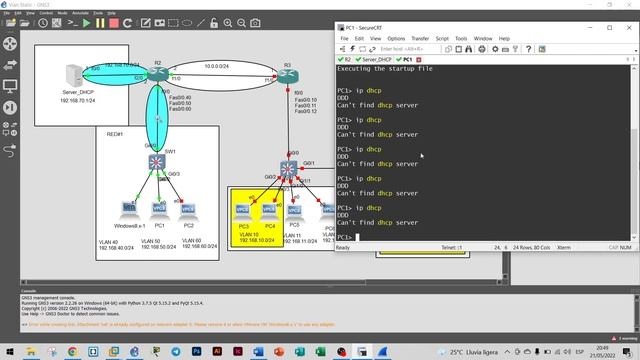Viewport: 640px width, 360px height.
Task: Click SecureCRT quick connect lightning icon
Action: tap(352, 49)
